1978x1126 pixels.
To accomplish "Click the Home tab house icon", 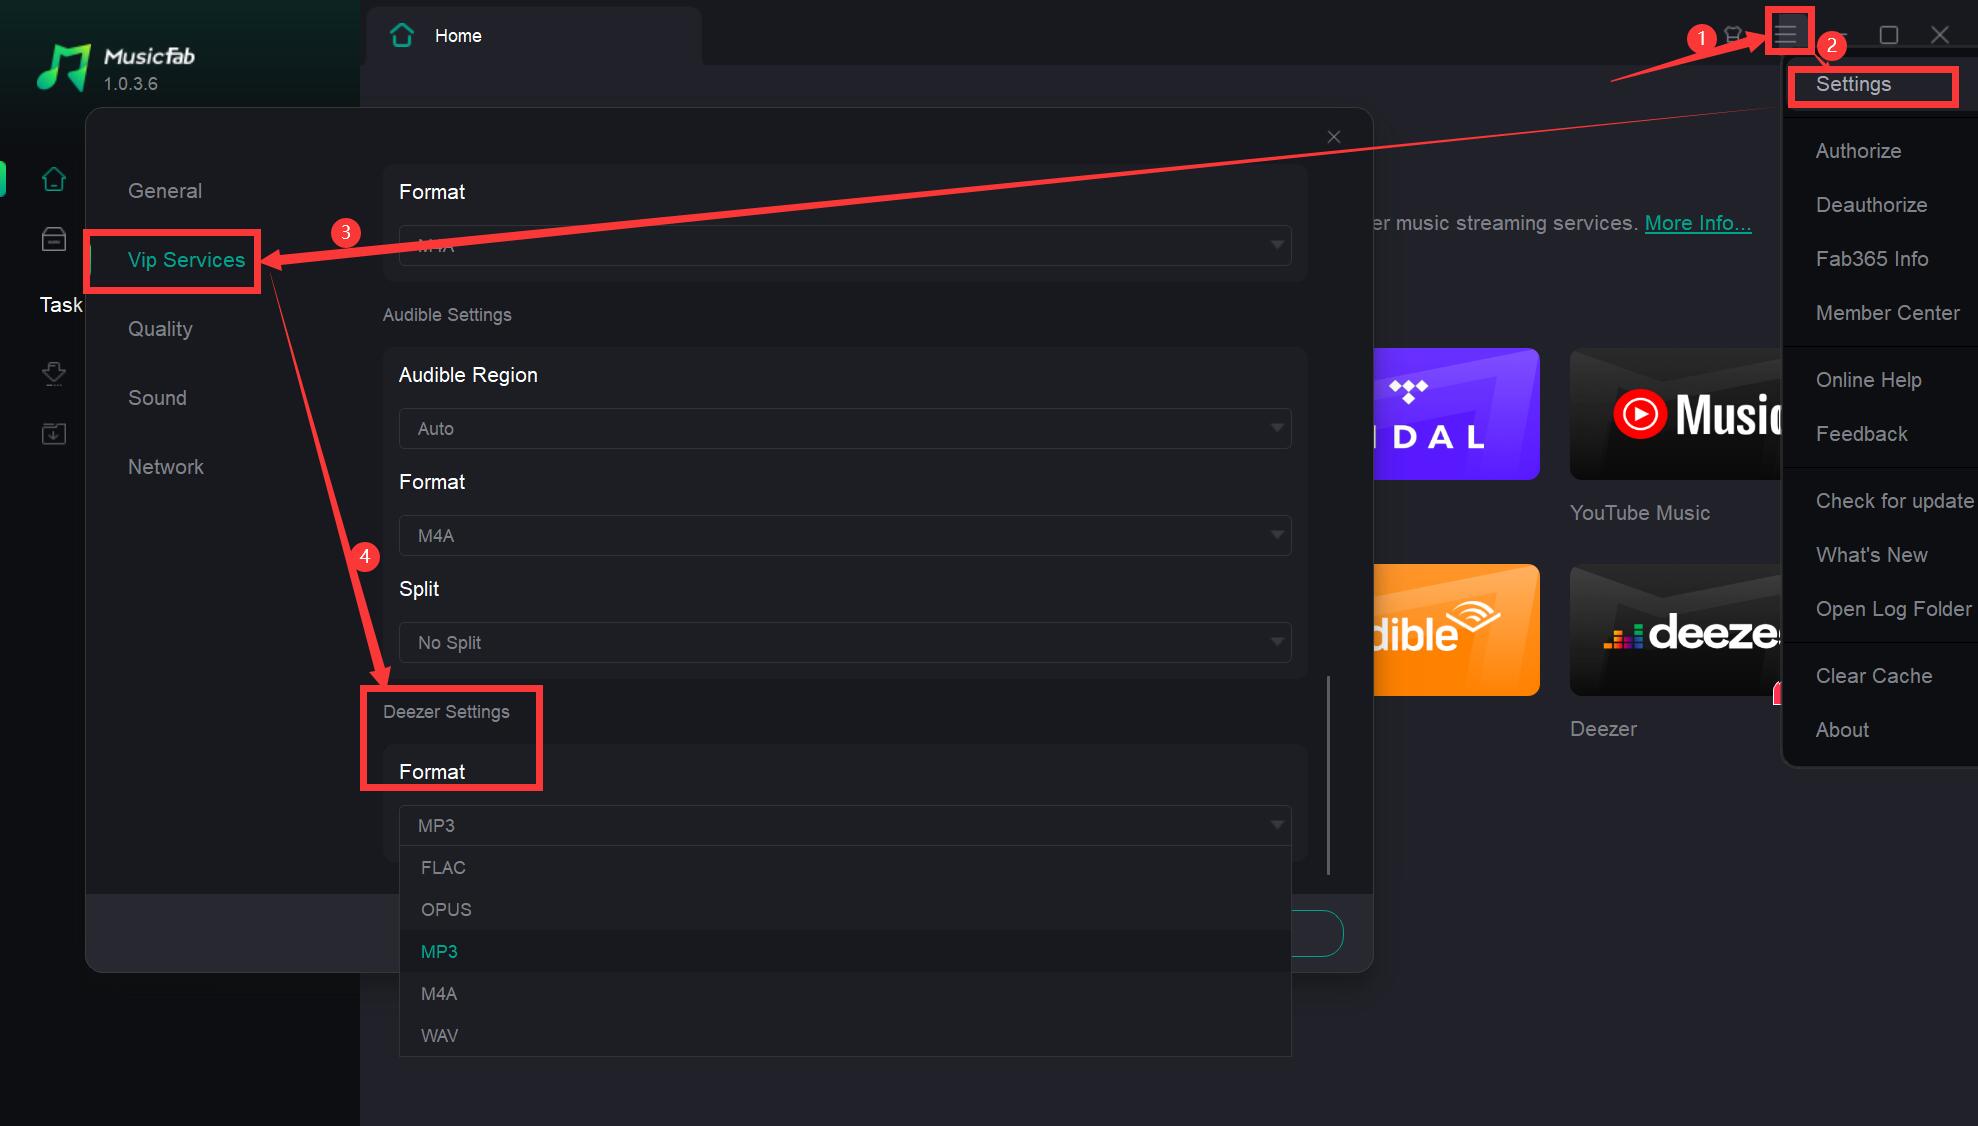I will click(x=402, y=35).
